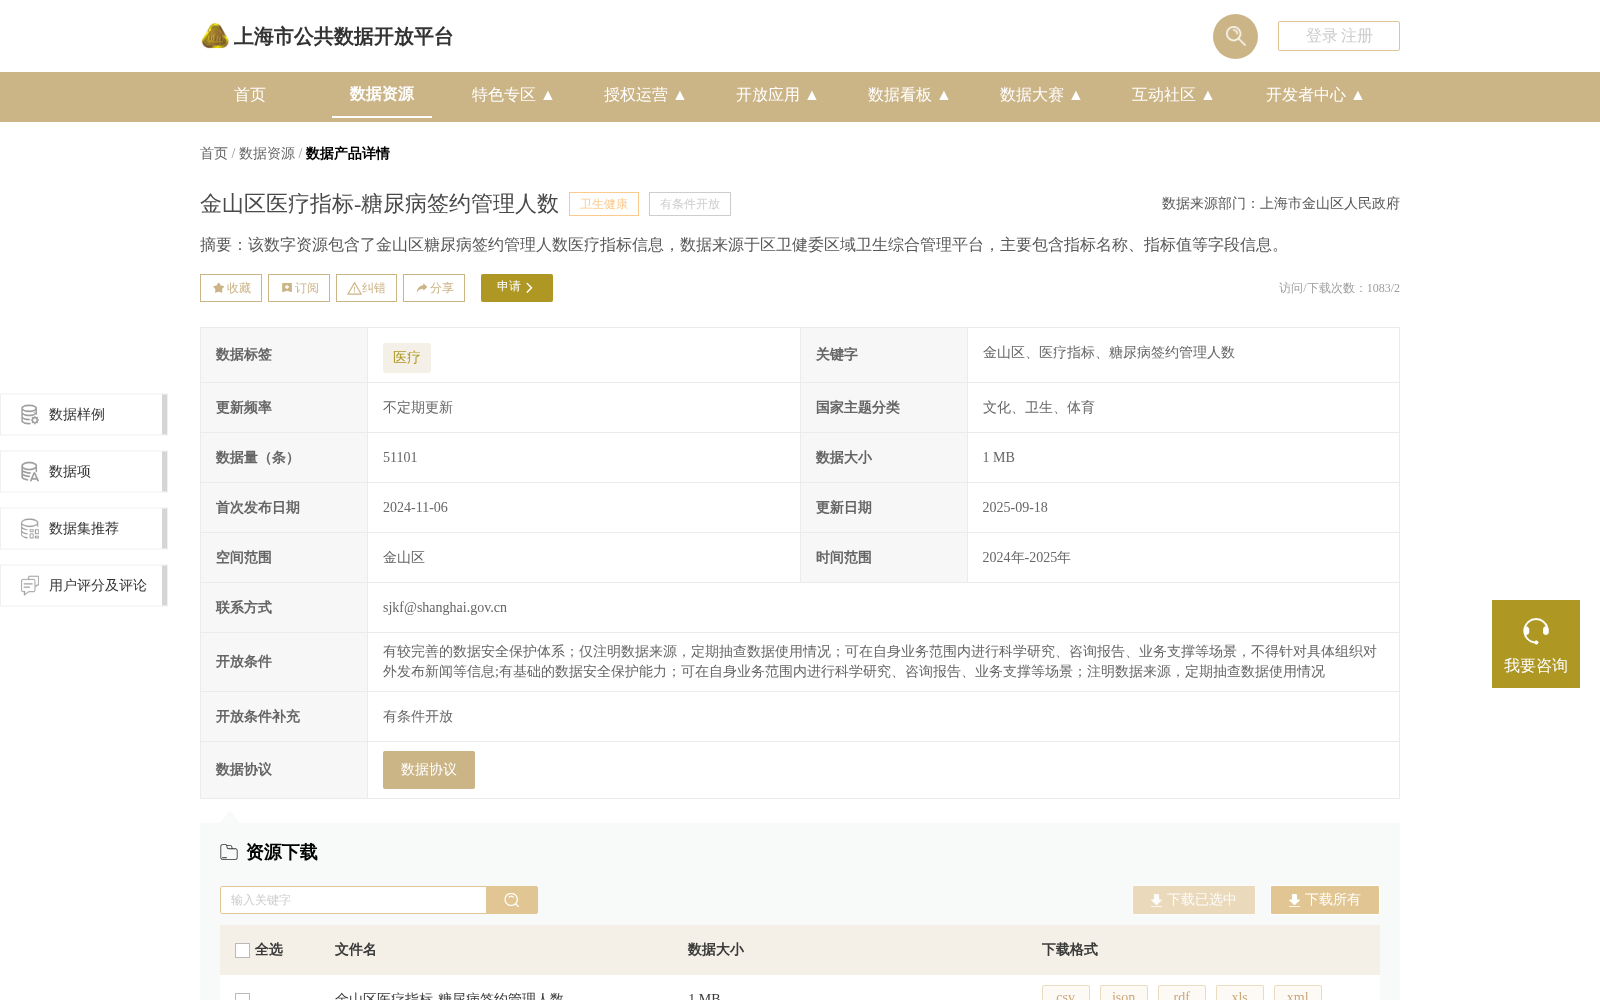Jump to 数据项 section in sidebar
This screenshot has height=1000, width=1600.
point(83,471)
